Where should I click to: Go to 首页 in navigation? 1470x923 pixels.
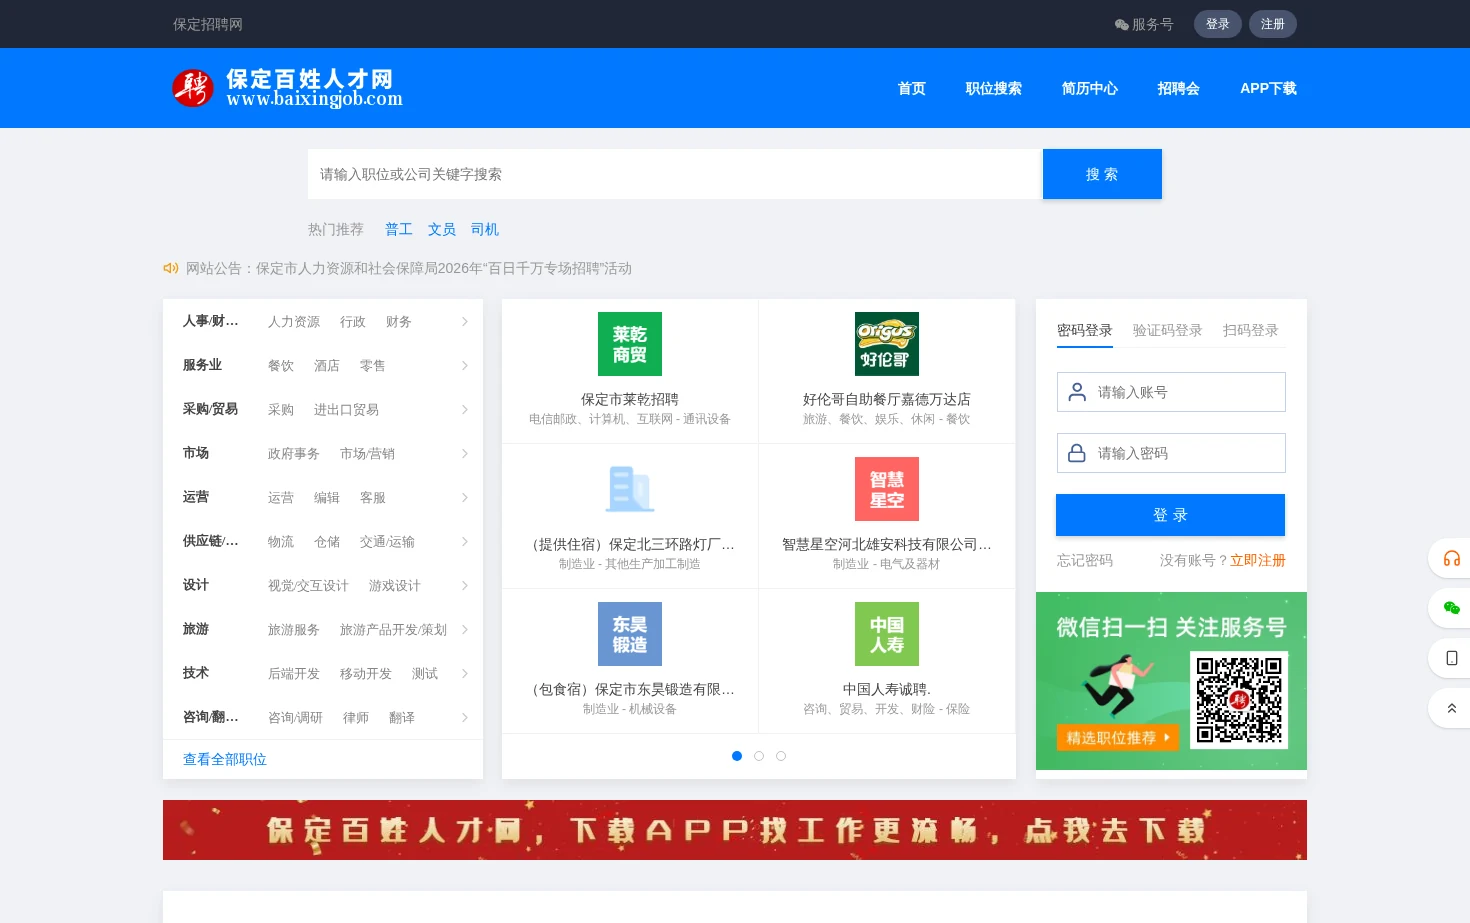point(912,88)
